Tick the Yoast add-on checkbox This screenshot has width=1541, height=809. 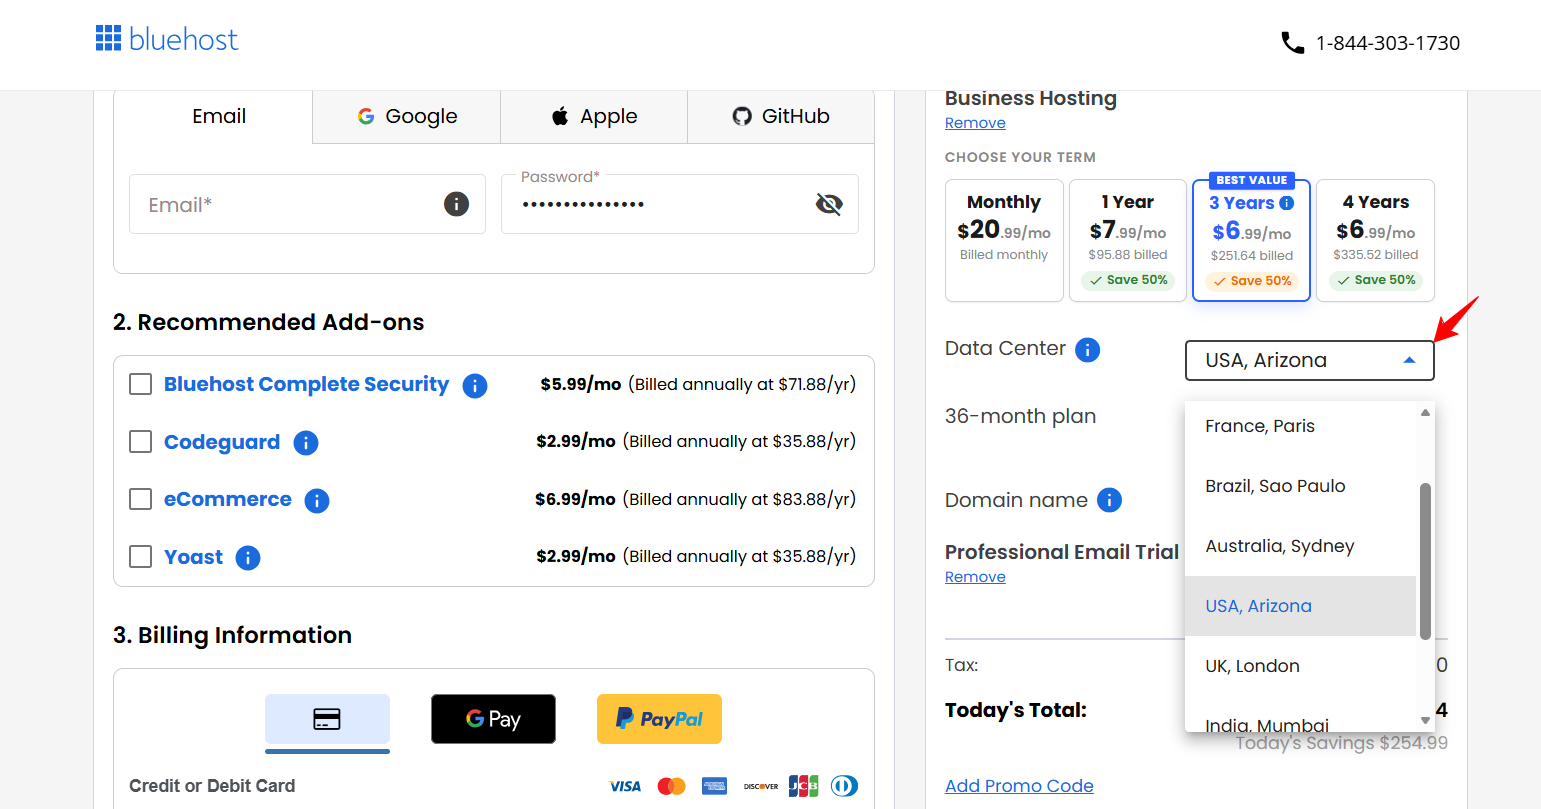pos(141,556)
